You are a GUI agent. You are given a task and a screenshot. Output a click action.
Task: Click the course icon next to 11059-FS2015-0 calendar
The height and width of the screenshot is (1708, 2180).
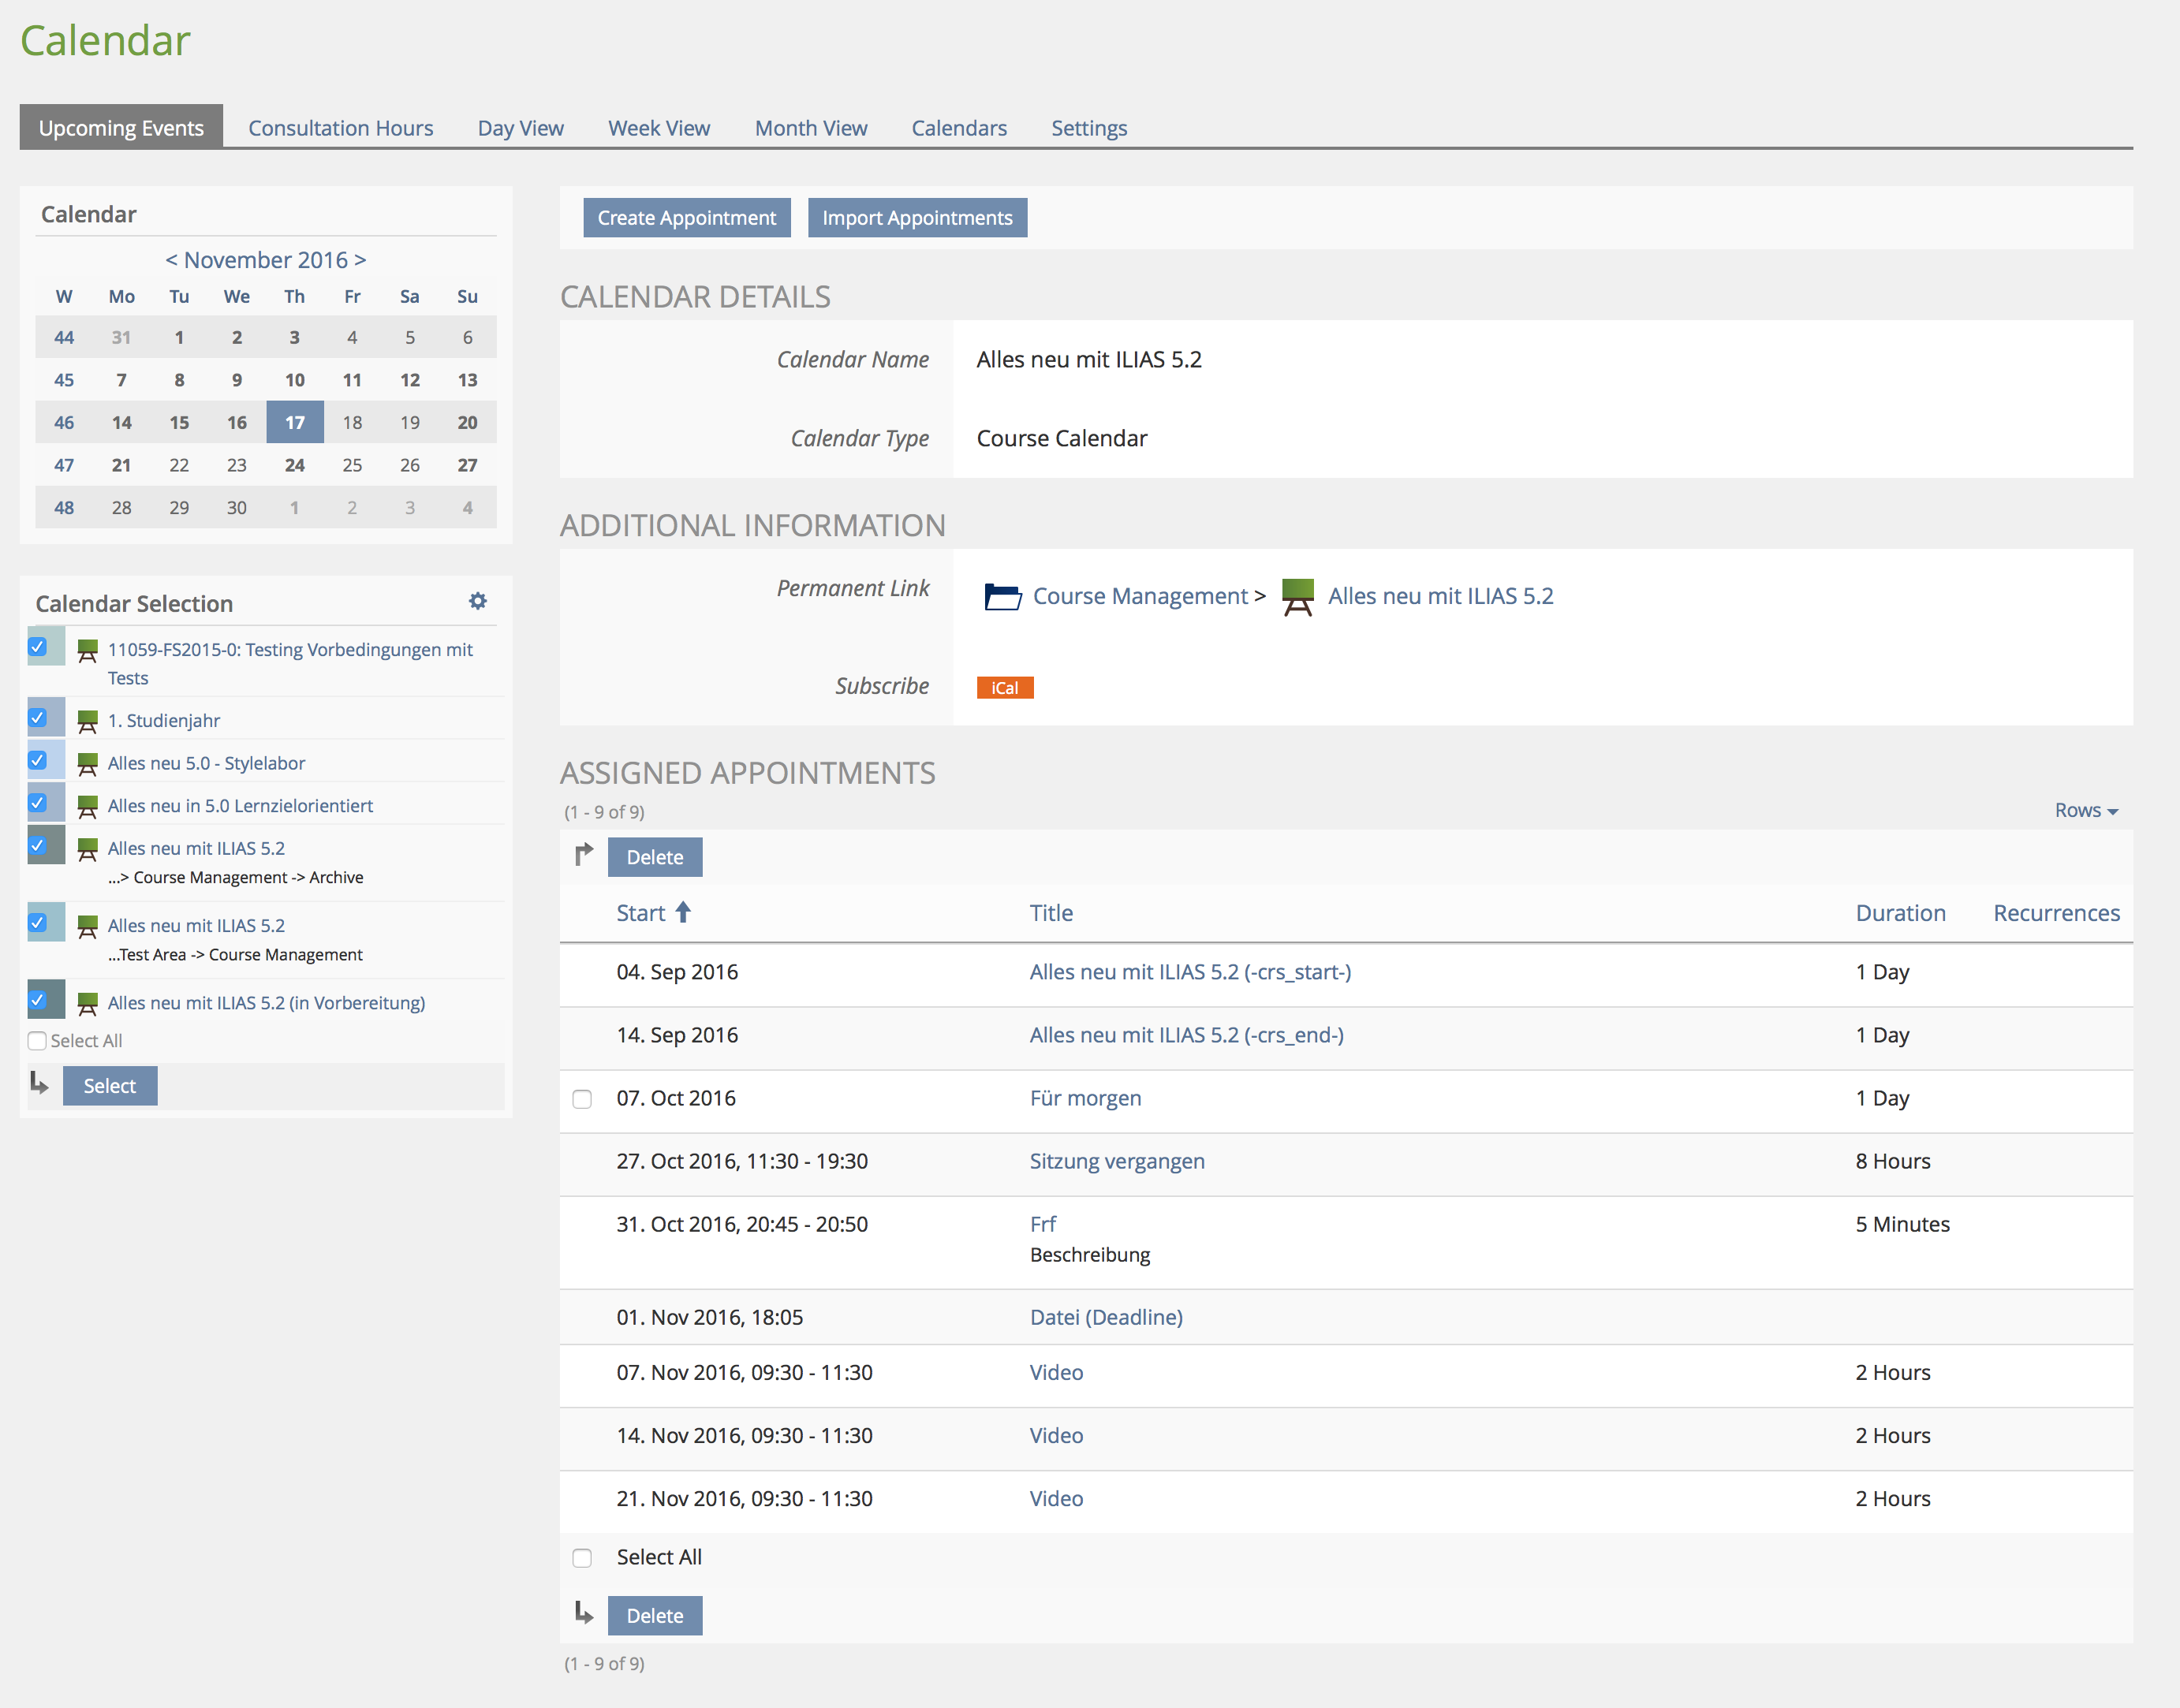pos(88,651)
